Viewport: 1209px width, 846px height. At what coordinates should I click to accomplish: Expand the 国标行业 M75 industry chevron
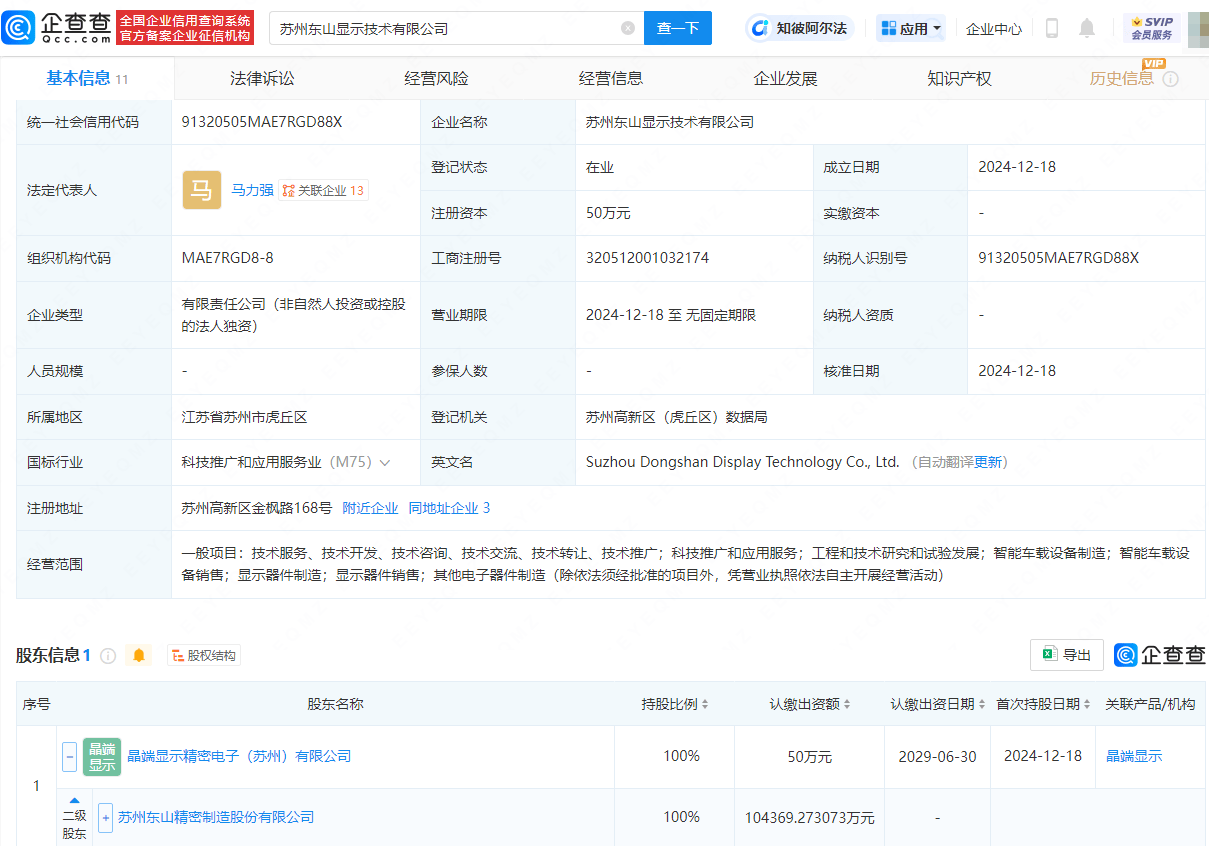385,462
